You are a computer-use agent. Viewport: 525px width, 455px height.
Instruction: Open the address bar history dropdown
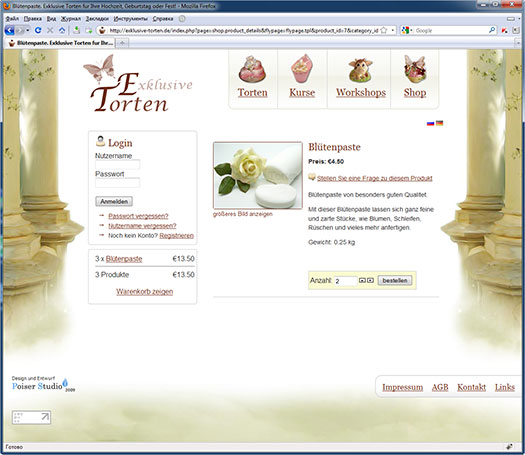point(392,30)
